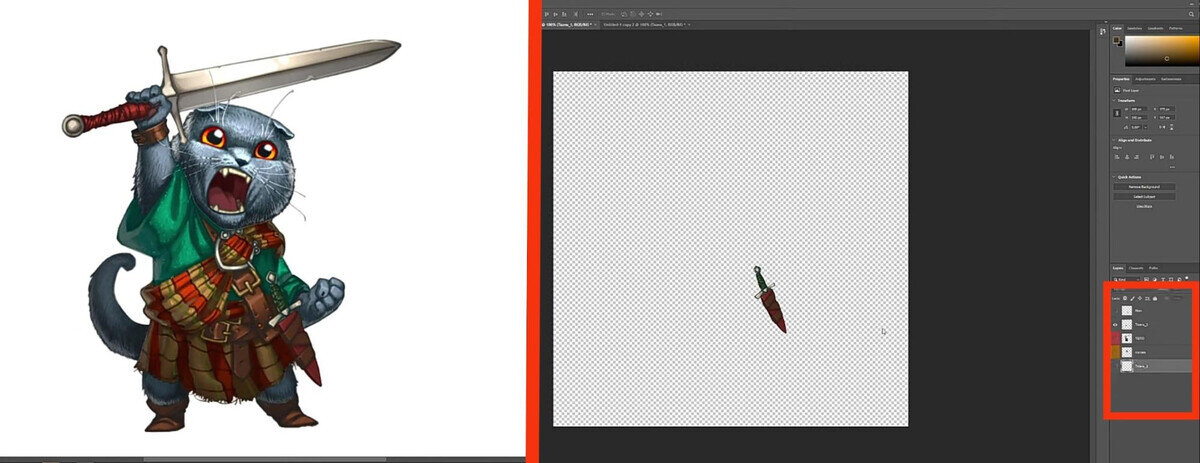Click the Y position field in Transform

click(1169, 117)
